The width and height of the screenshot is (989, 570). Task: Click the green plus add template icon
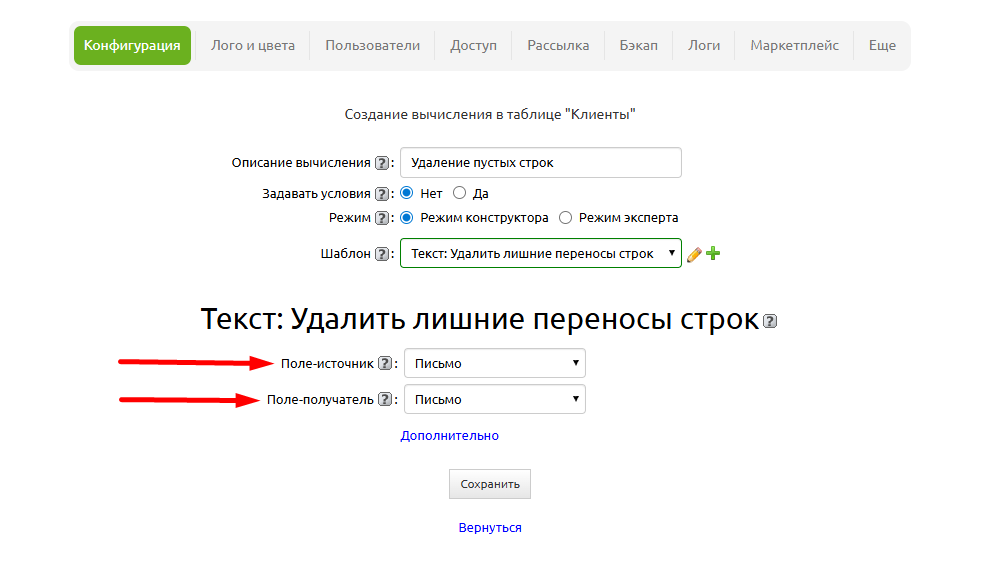tap(713, 254)
